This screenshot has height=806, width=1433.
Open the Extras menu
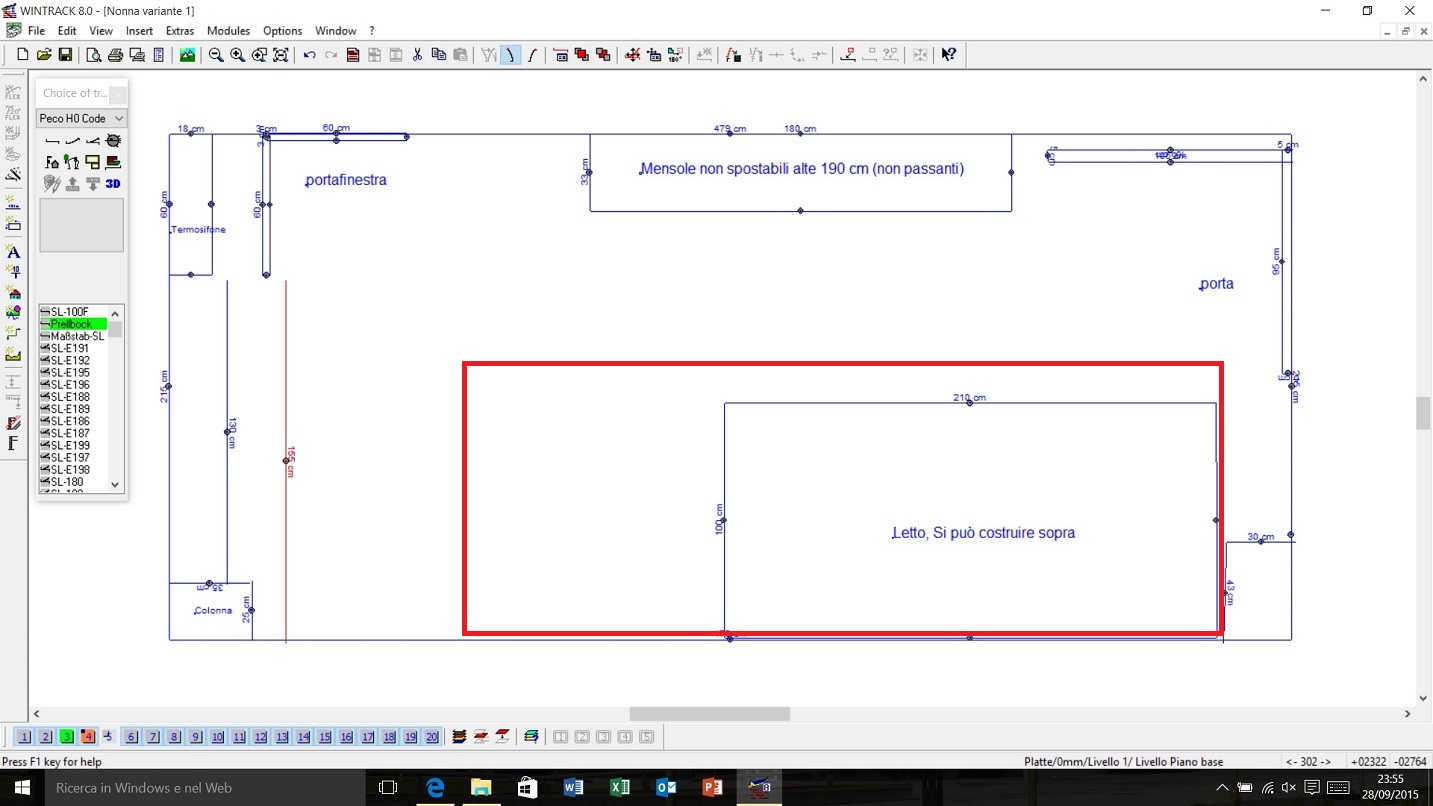tap(180, 31)
